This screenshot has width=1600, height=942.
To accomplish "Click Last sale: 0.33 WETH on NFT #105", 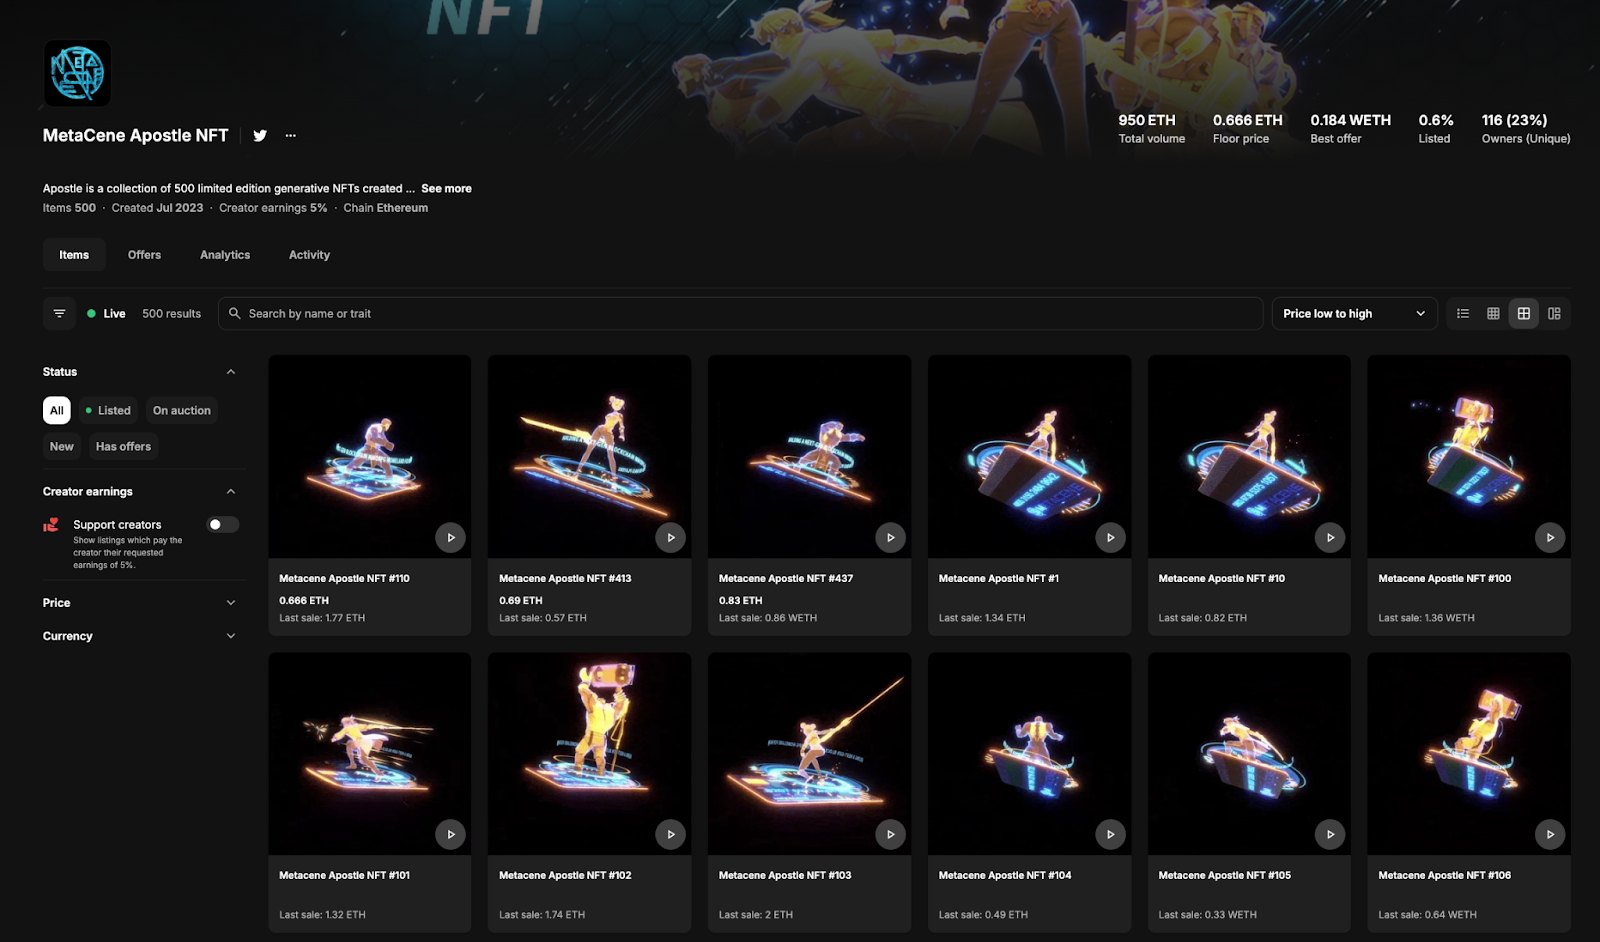I will coord(1207,915).
